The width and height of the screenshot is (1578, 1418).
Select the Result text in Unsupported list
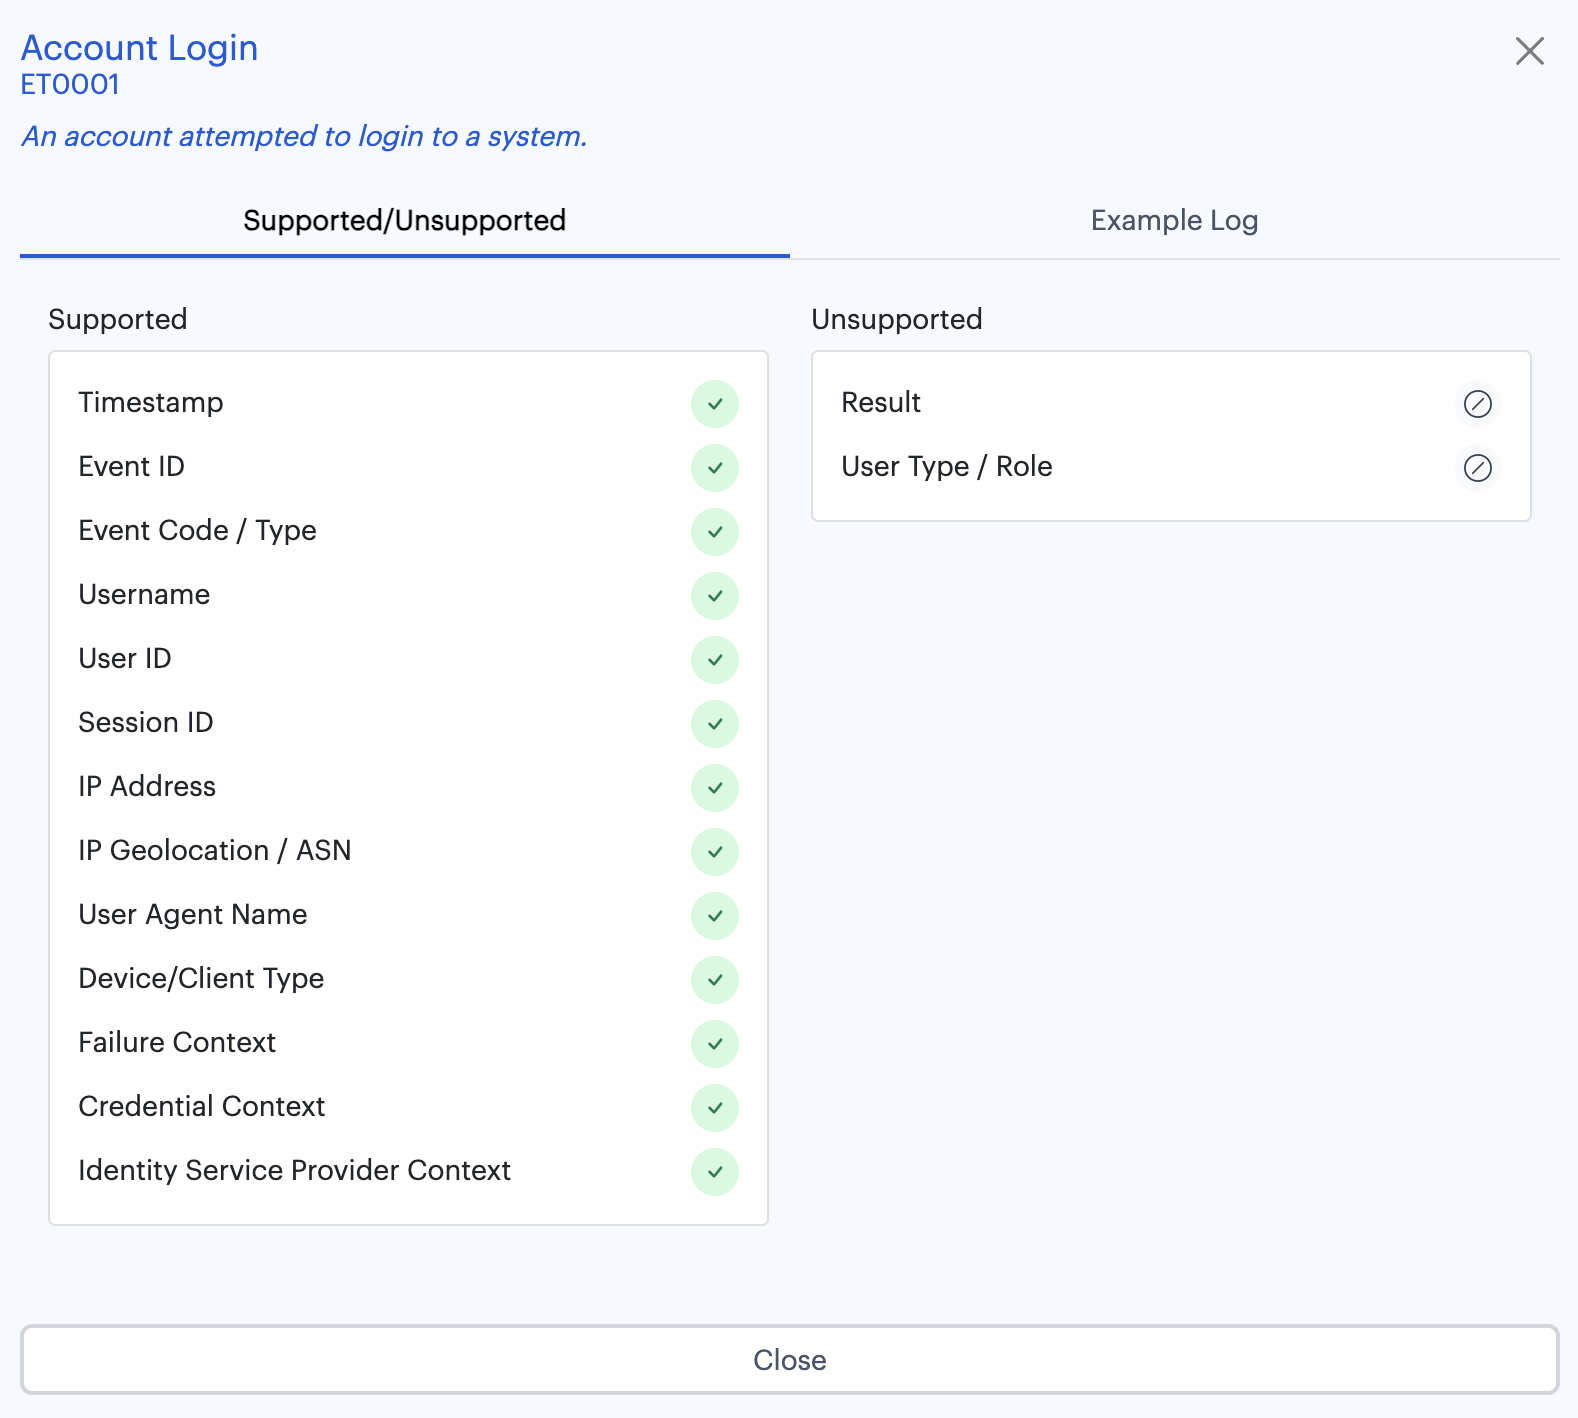click(x=881, y=402)
